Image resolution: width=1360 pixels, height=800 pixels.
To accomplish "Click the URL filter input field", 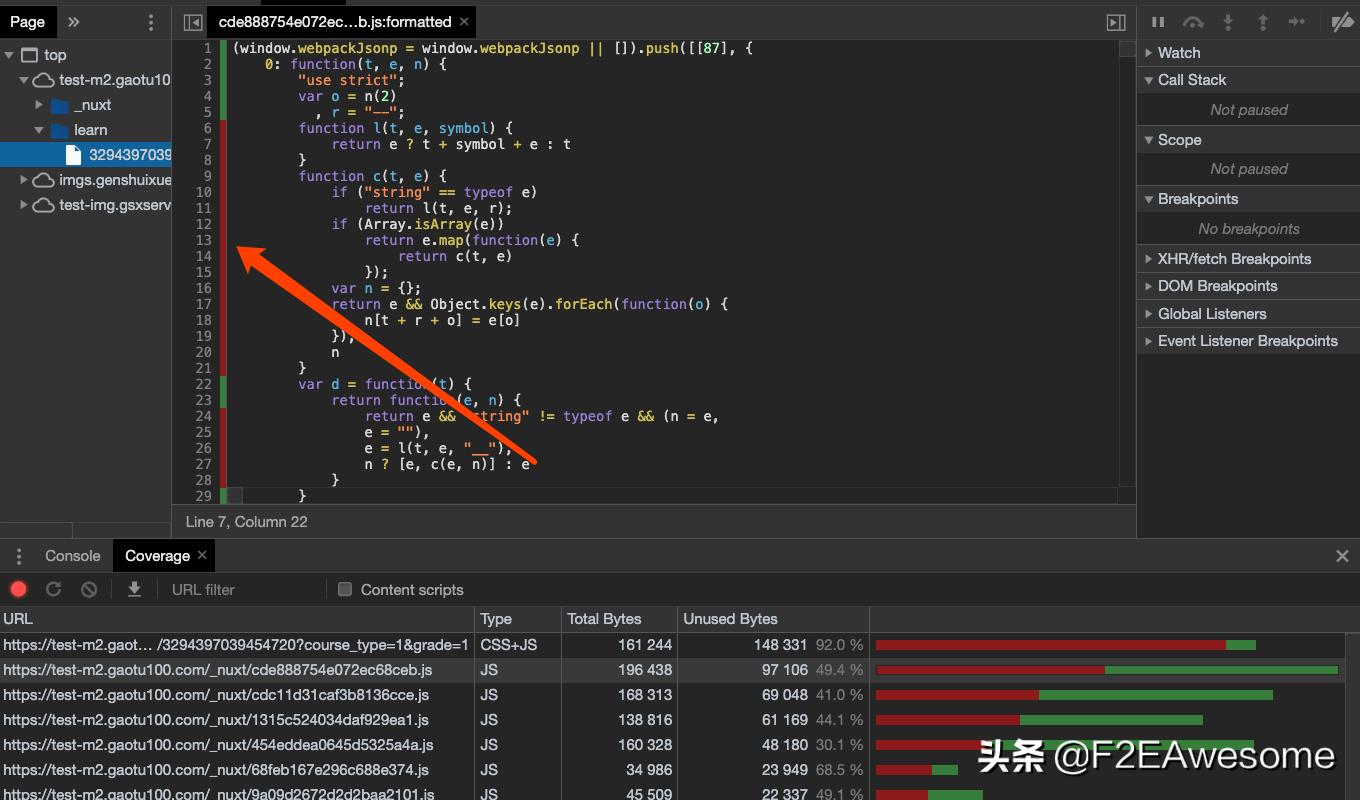I will click(240, 590).
